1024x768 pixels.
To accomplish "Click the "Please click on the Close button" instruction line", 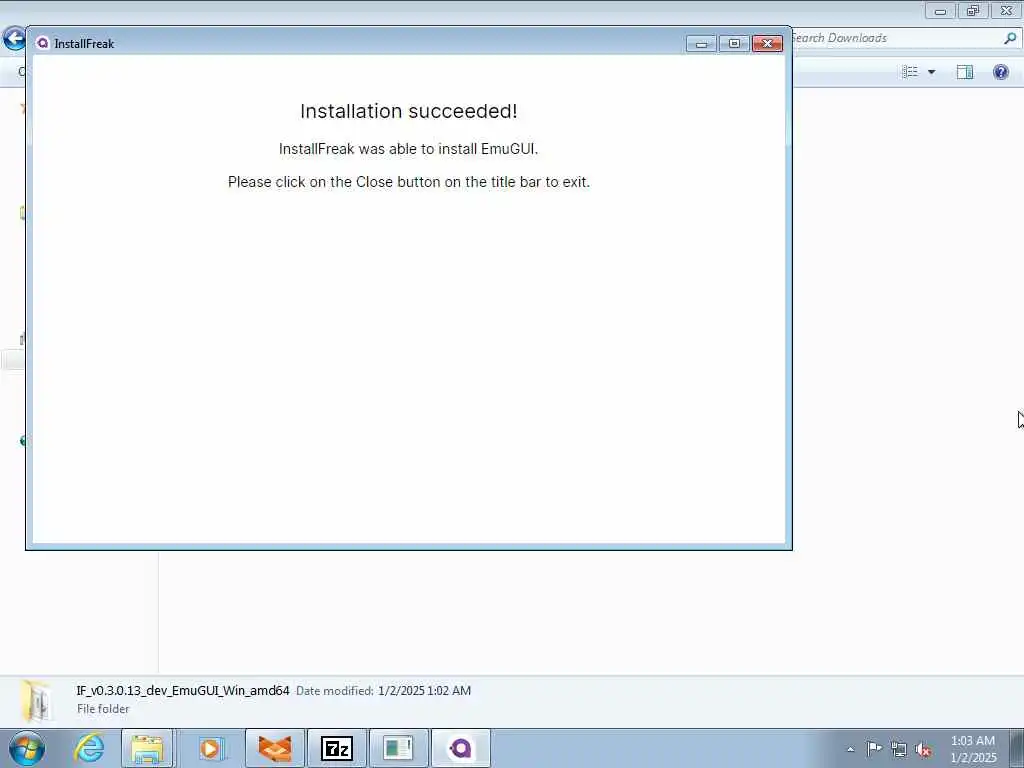I will [409, 182].
